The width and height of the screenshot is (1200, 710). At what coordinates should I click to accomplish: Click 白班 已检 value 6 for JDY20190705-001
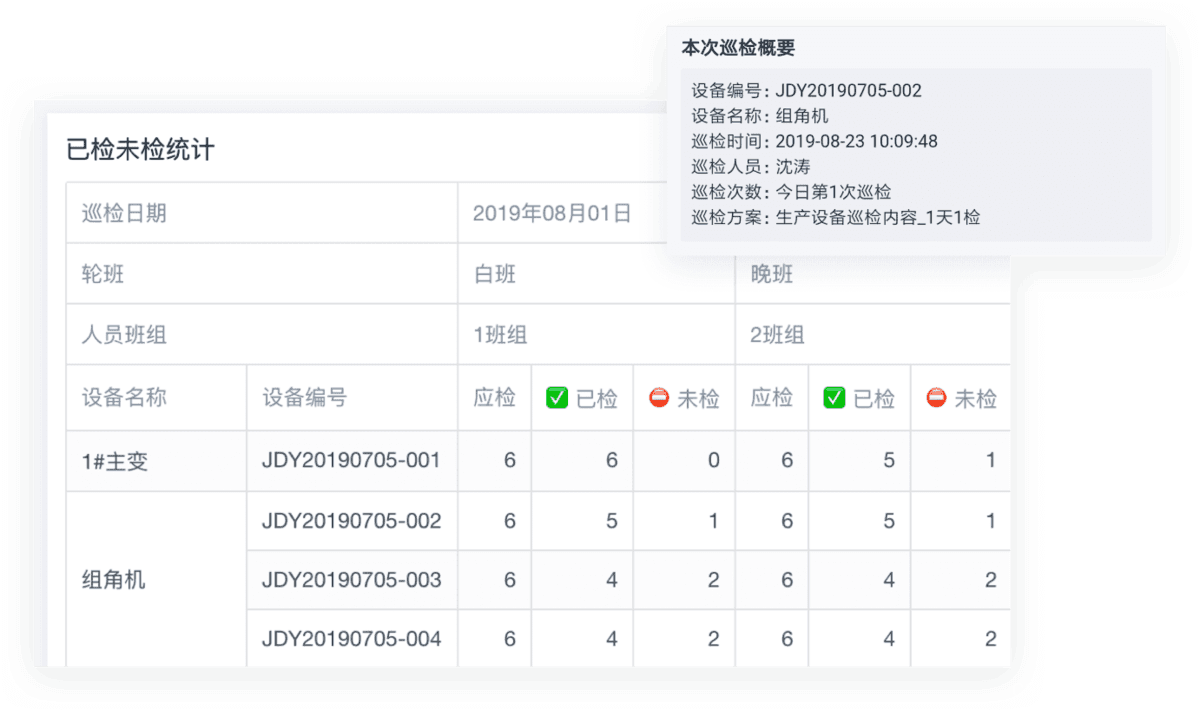(x=612, y=460)
